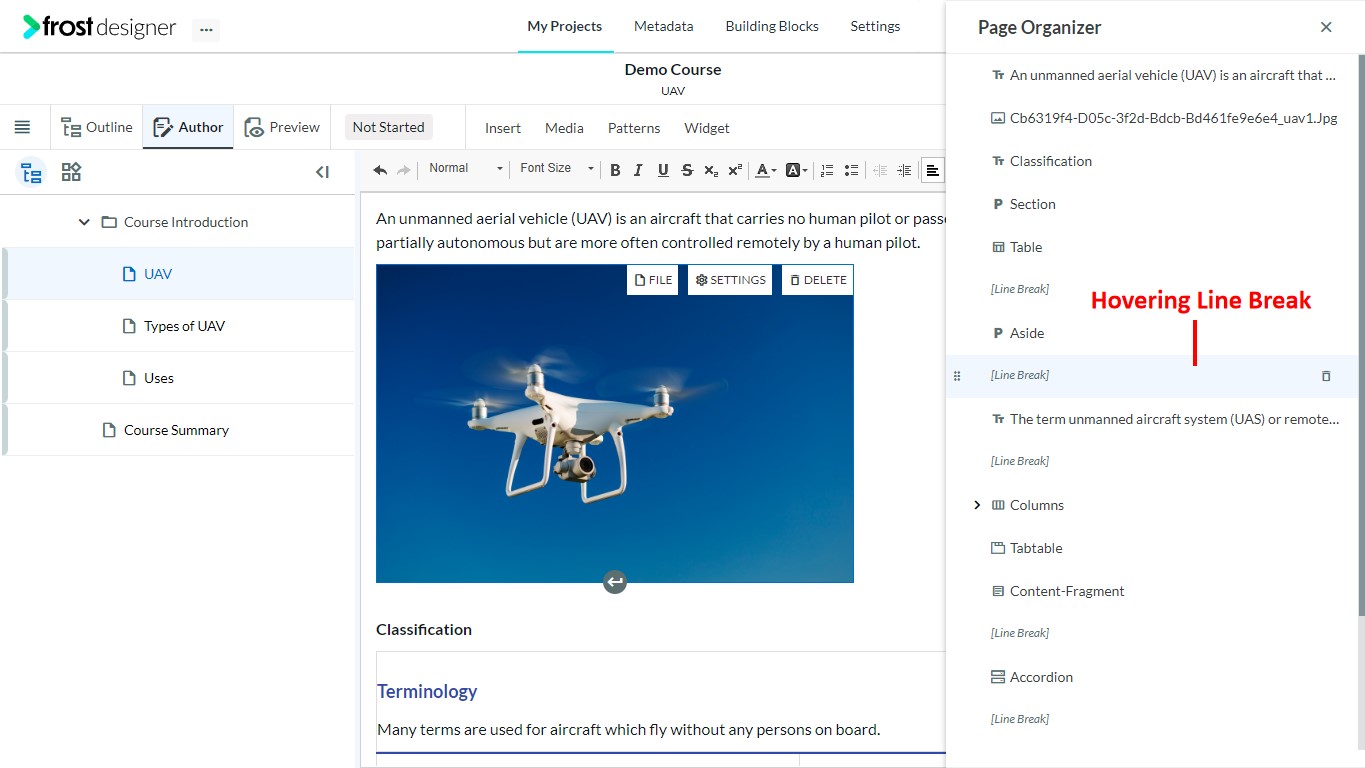Screen dimensions: 1365x768
Task: Apply bold formatting
Action: click(615, 170)
